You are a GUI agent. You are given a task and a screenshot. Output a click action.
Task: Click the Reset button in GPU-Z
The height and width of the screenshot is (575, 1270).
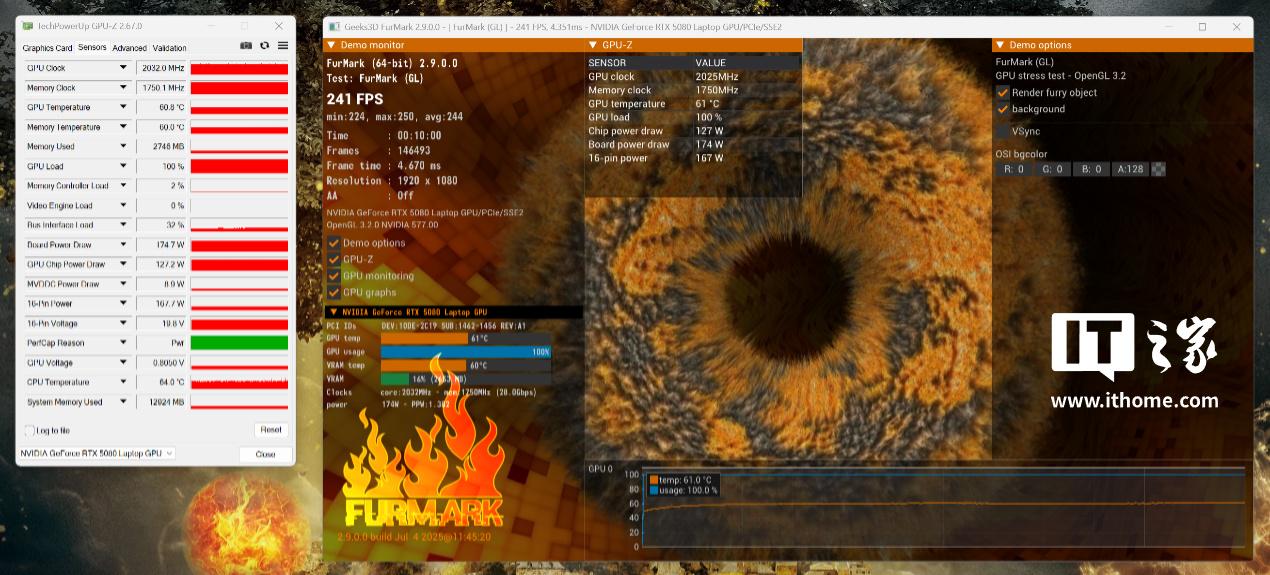(270, 430)
